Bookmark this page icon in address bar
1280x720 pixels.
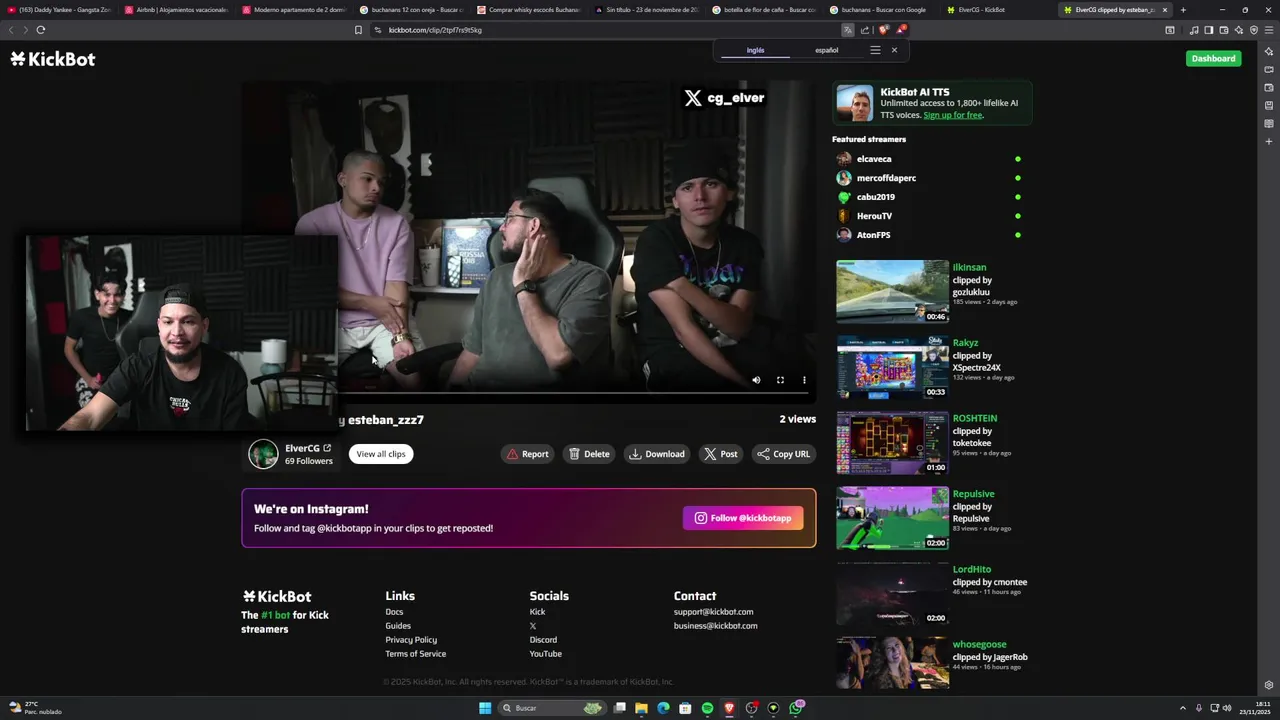(x=358, y=30)
